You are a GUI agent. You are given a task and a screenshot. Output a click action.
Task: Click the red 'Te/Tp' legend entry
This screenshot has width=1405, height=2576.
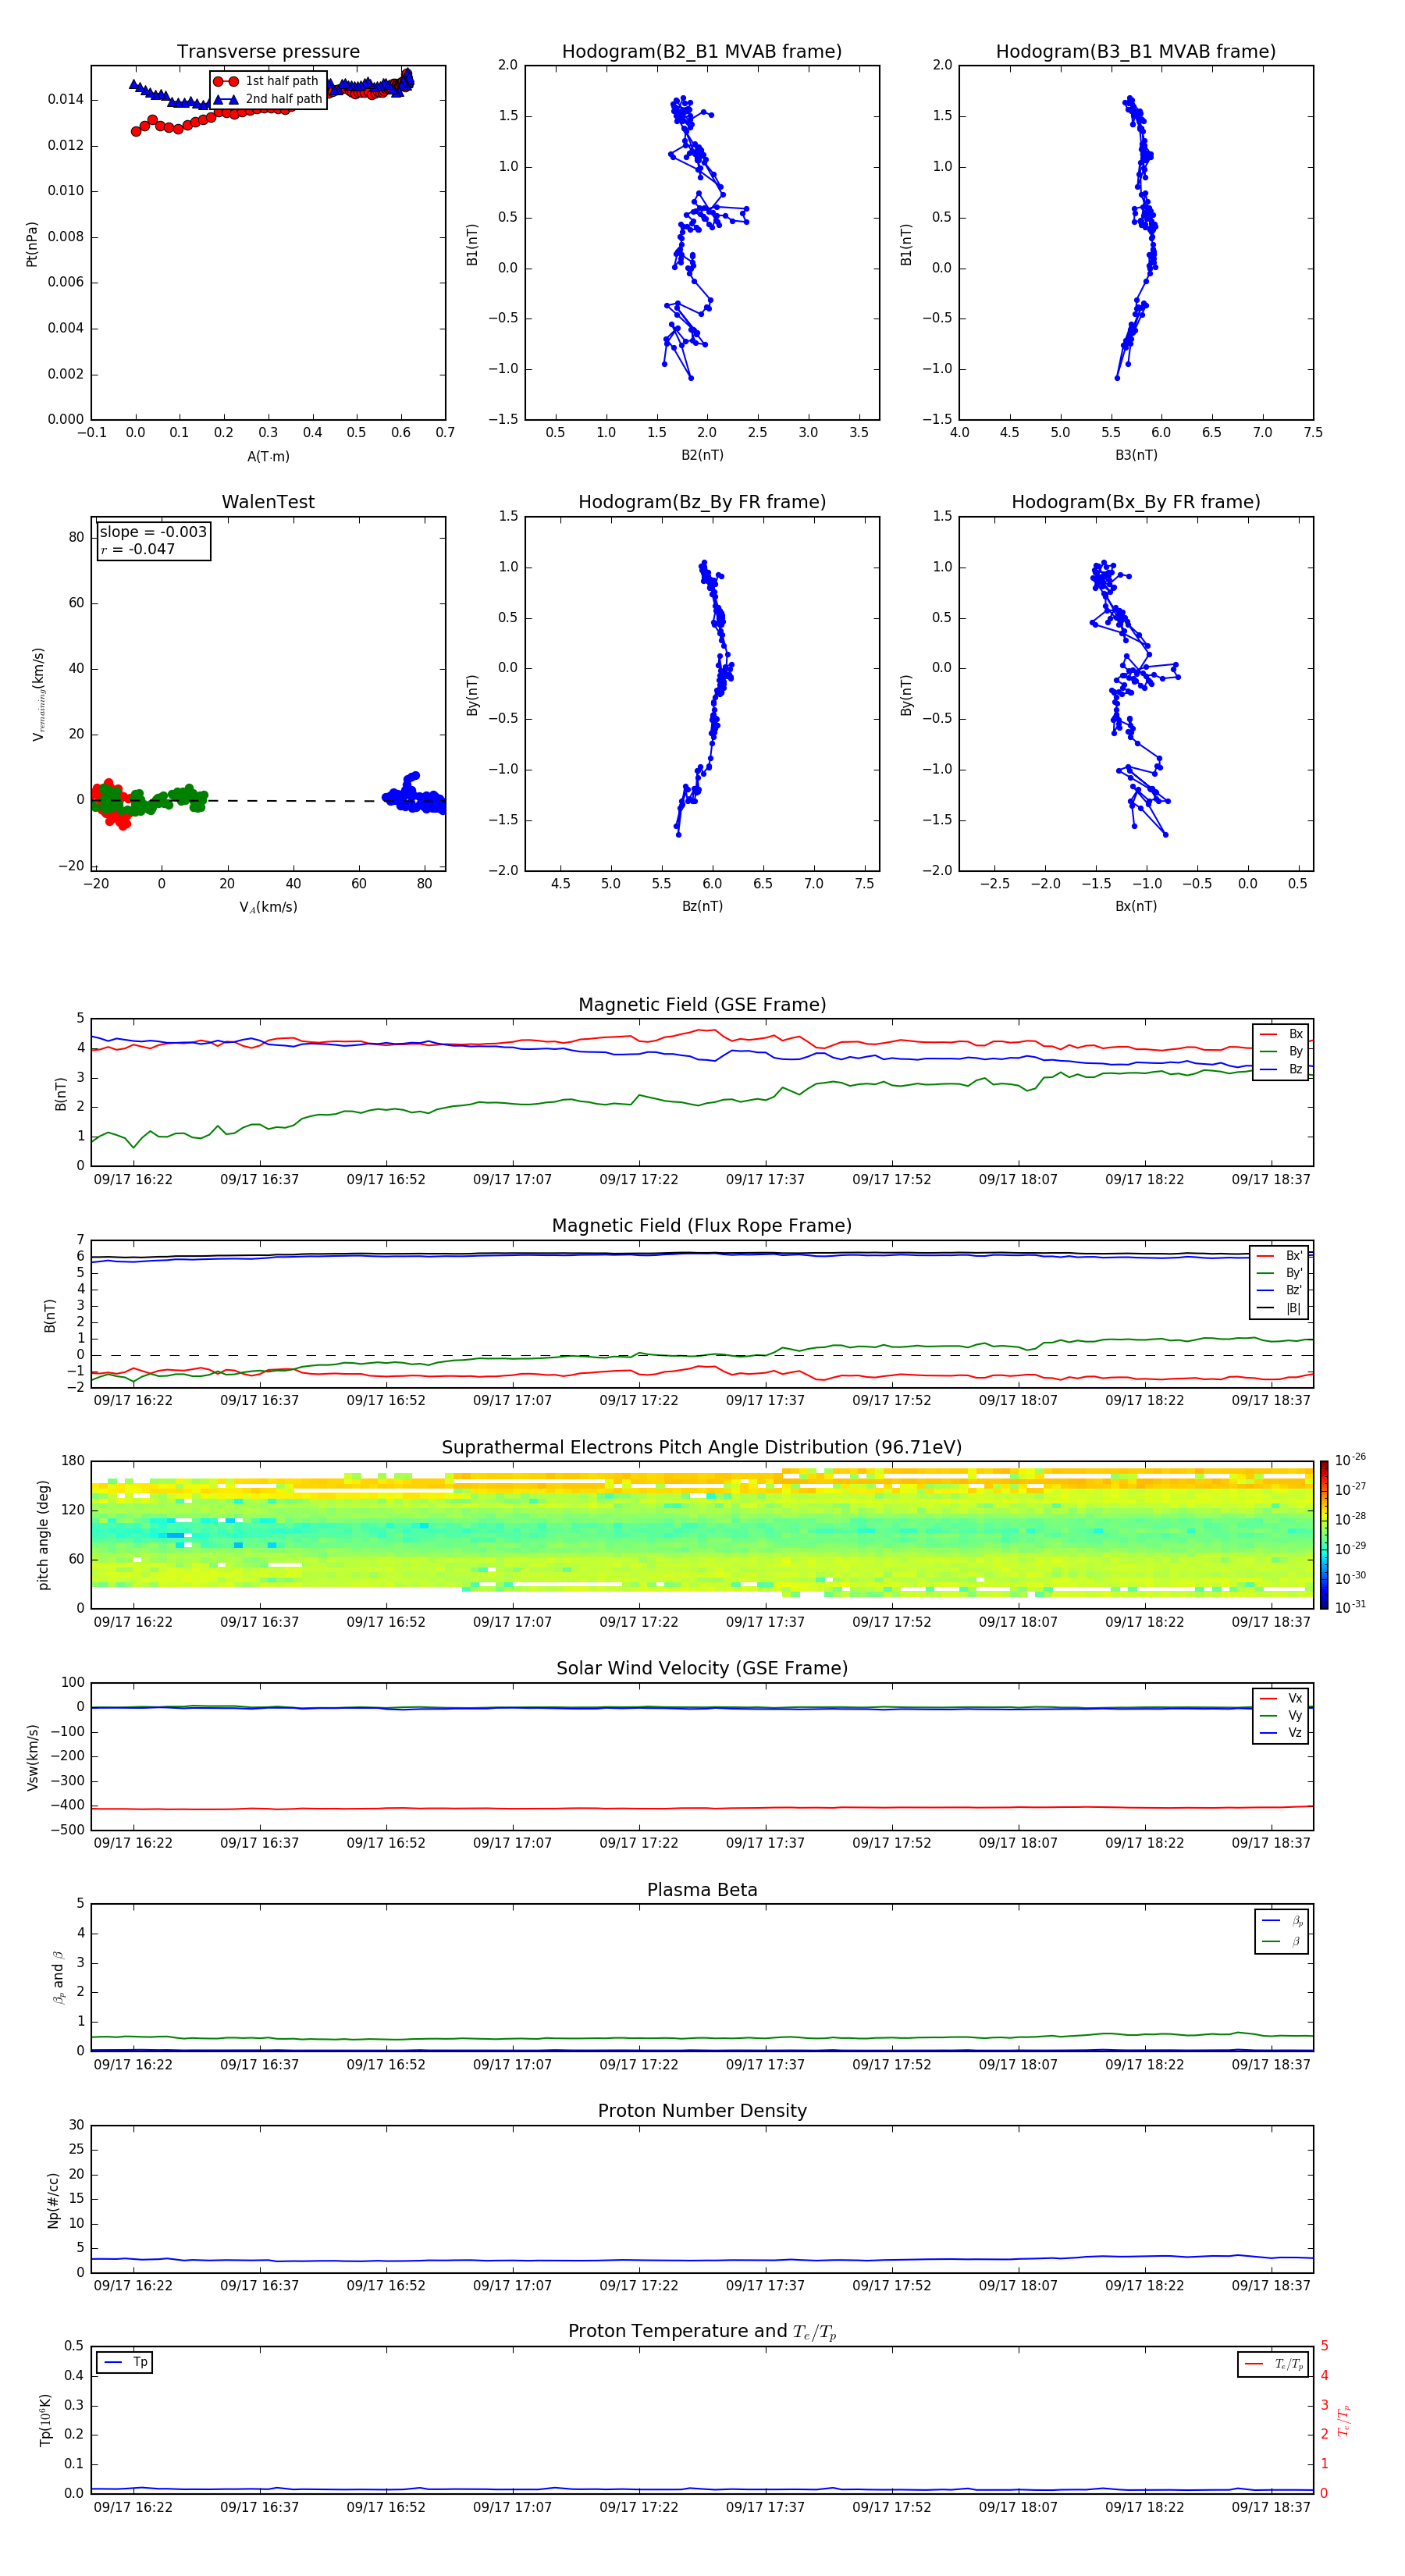point(1274,2364)
